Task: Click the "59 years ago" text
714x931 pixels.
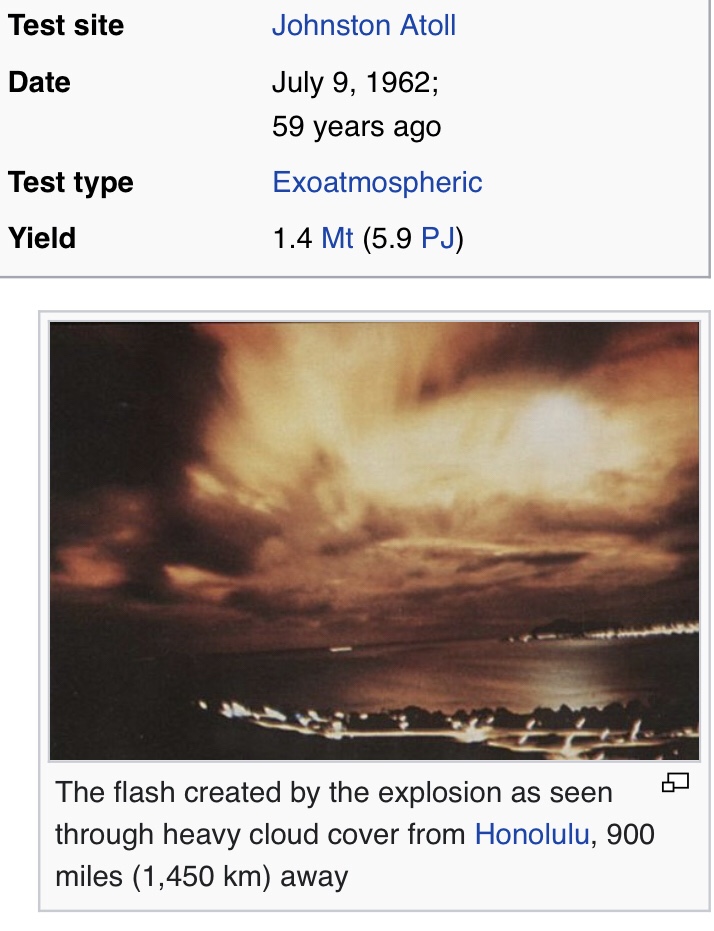Action: click(356, 127)
